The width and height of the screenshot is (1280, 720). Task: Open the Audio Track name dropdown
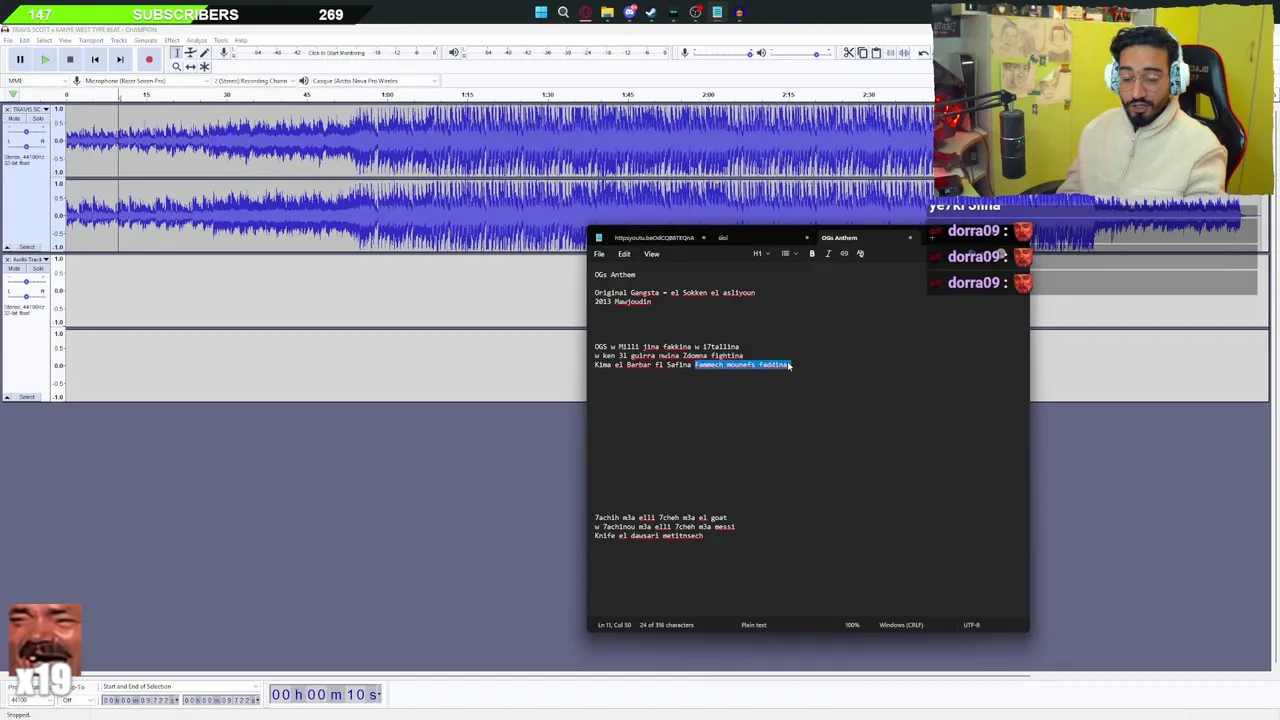click(31, 259)
